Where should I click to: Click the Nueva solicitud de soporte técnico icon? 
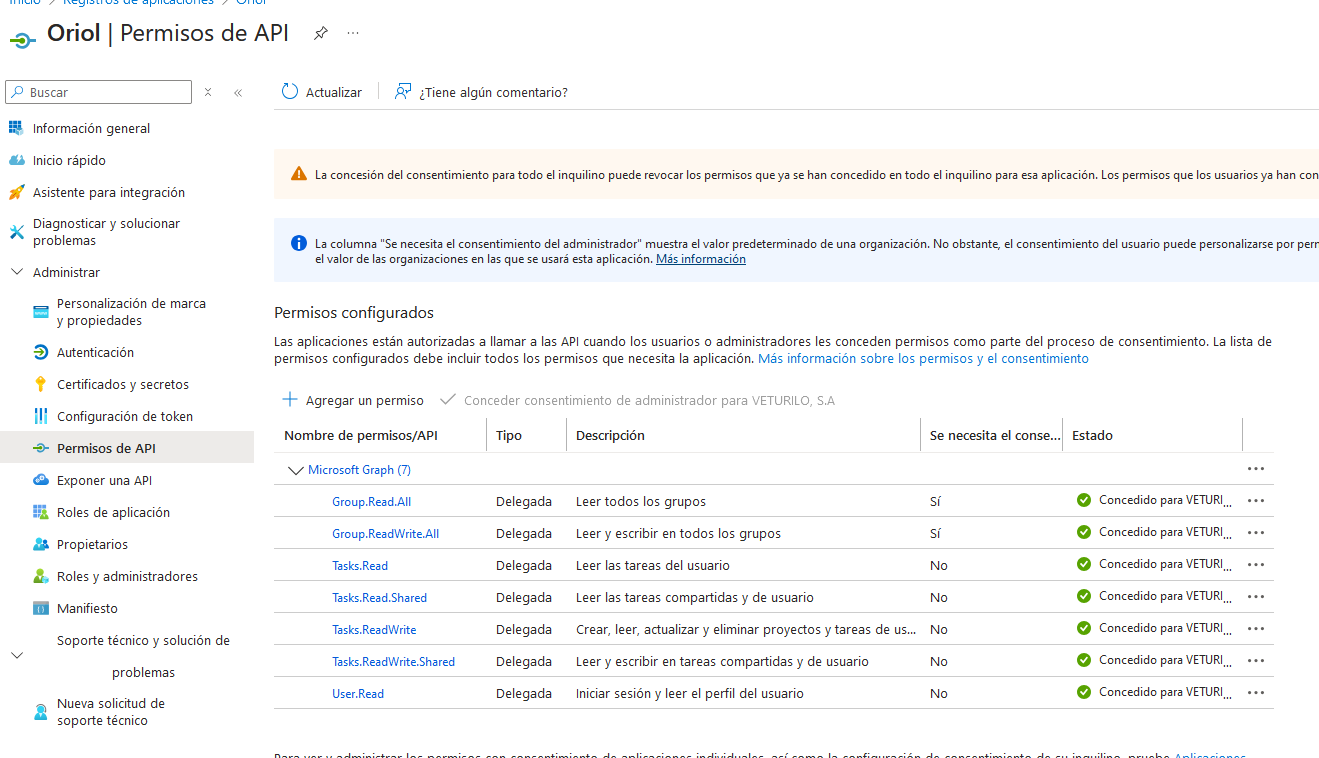click(x=41, y=712)
